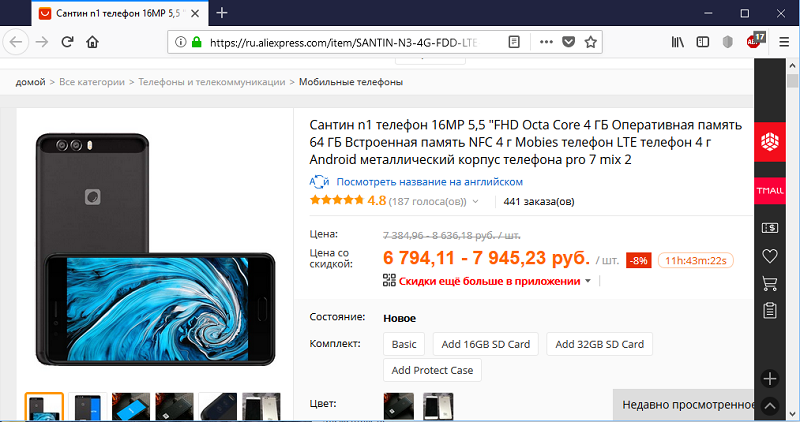
Task: Open a new browser tab
Action: (221, 13)
